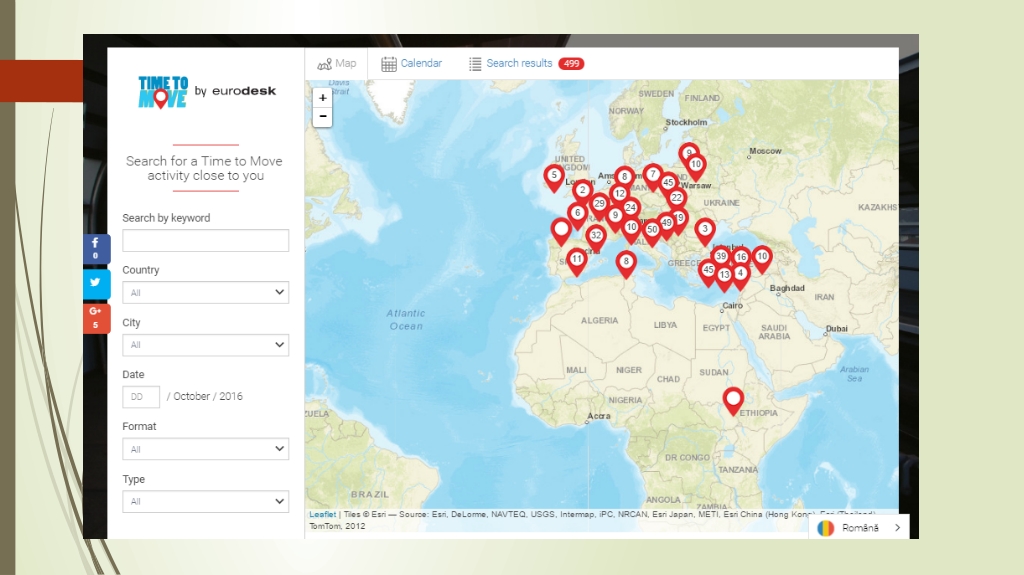Click the map marker over Ethiopia
Viewport: 1024px width, 575px height.
pos(733,400)
